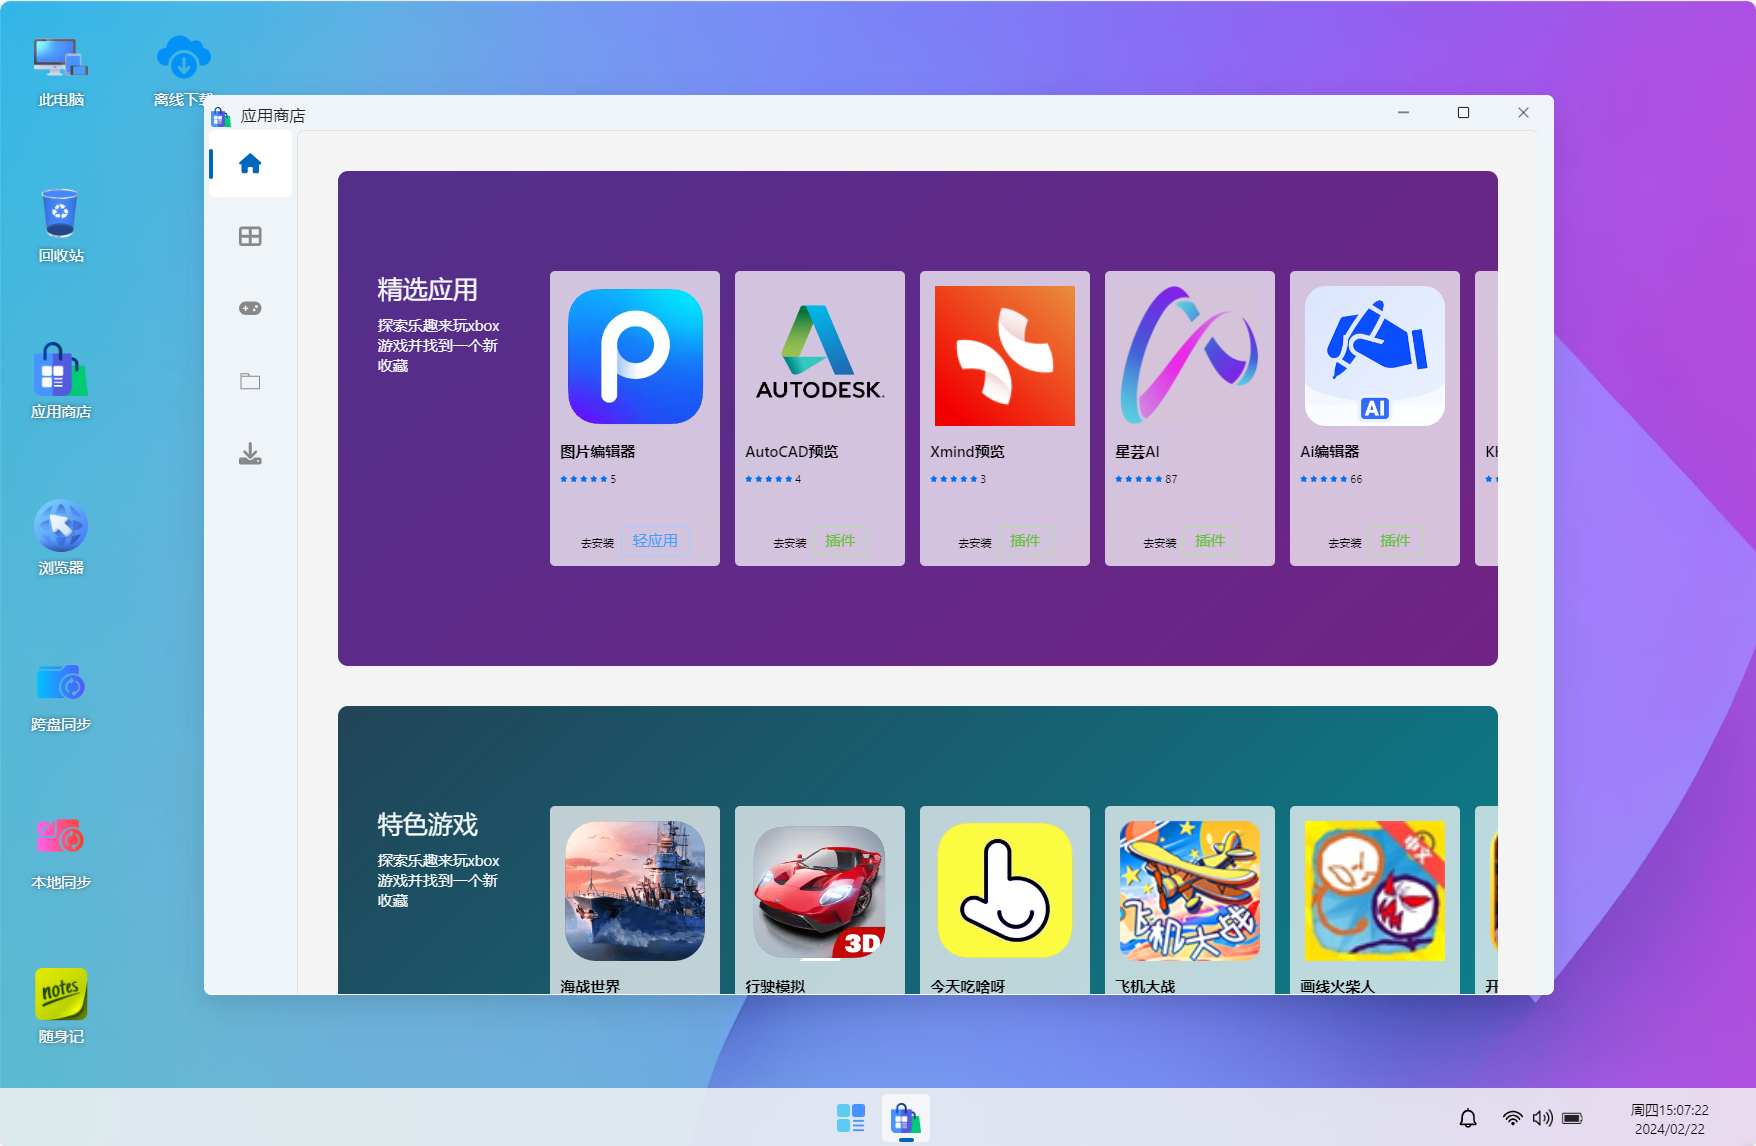Open the downloads icon in sidebar
Screen dimensions: 1756x1146
[250, 454]
